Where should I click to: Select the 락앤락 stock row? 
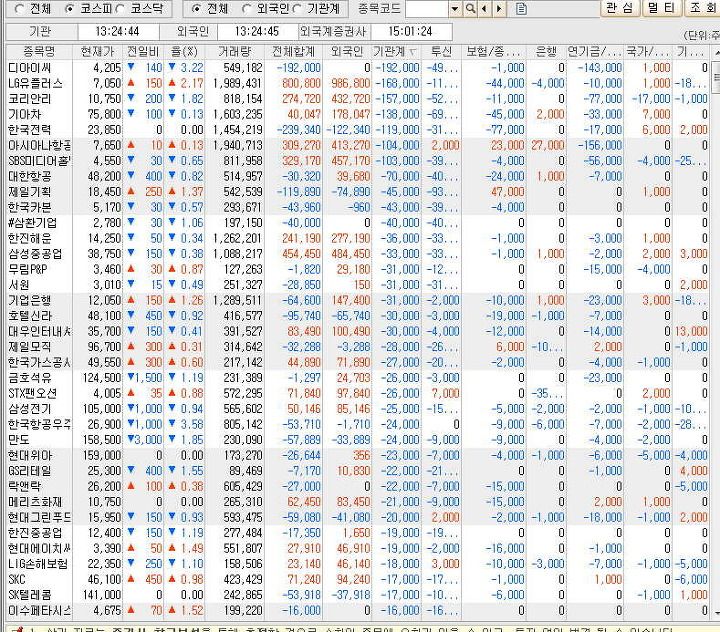click(x=358, y=486)
